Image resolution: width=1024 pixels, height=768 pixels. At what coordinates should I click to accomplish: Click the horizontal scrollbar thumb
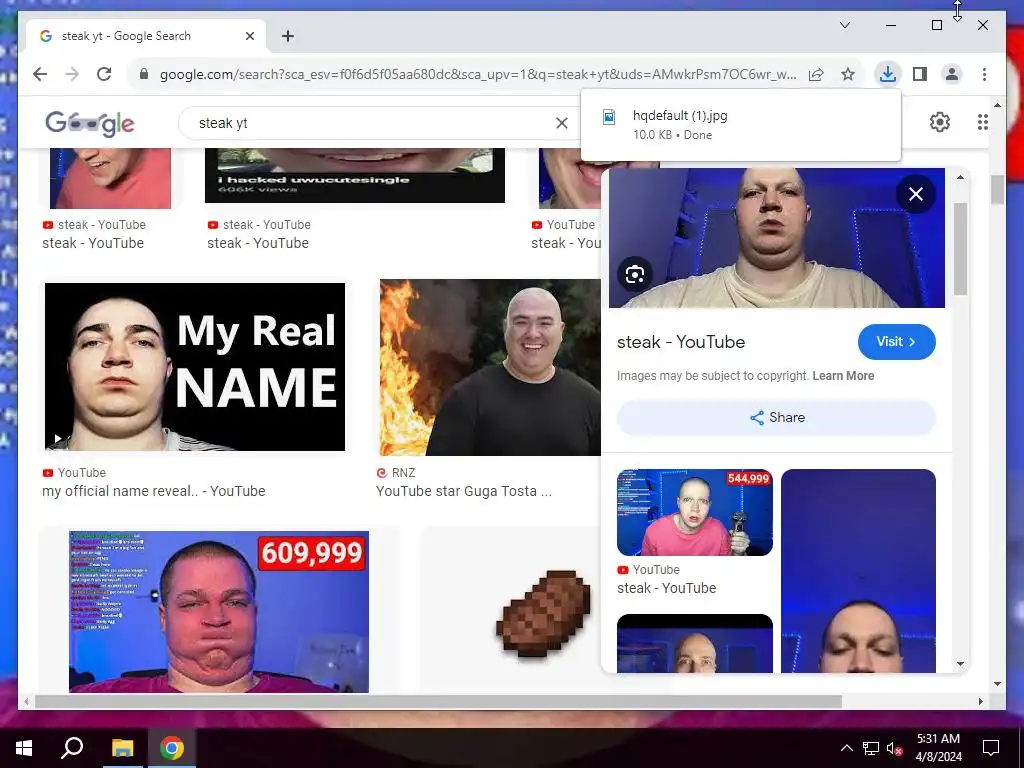[x=438, y=701]
